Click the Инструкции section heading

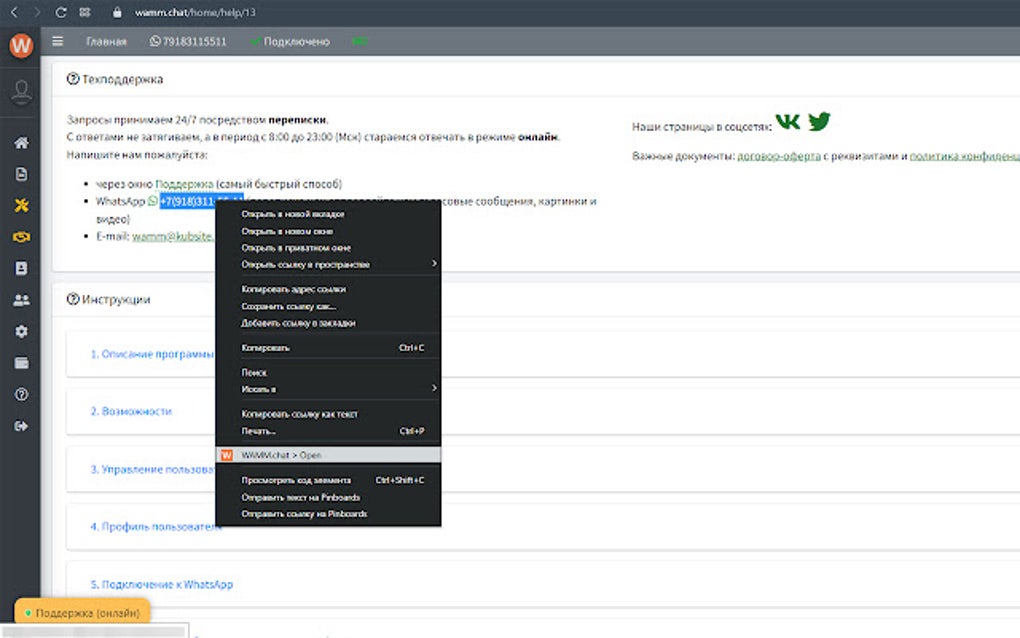(x=108, y=300)
